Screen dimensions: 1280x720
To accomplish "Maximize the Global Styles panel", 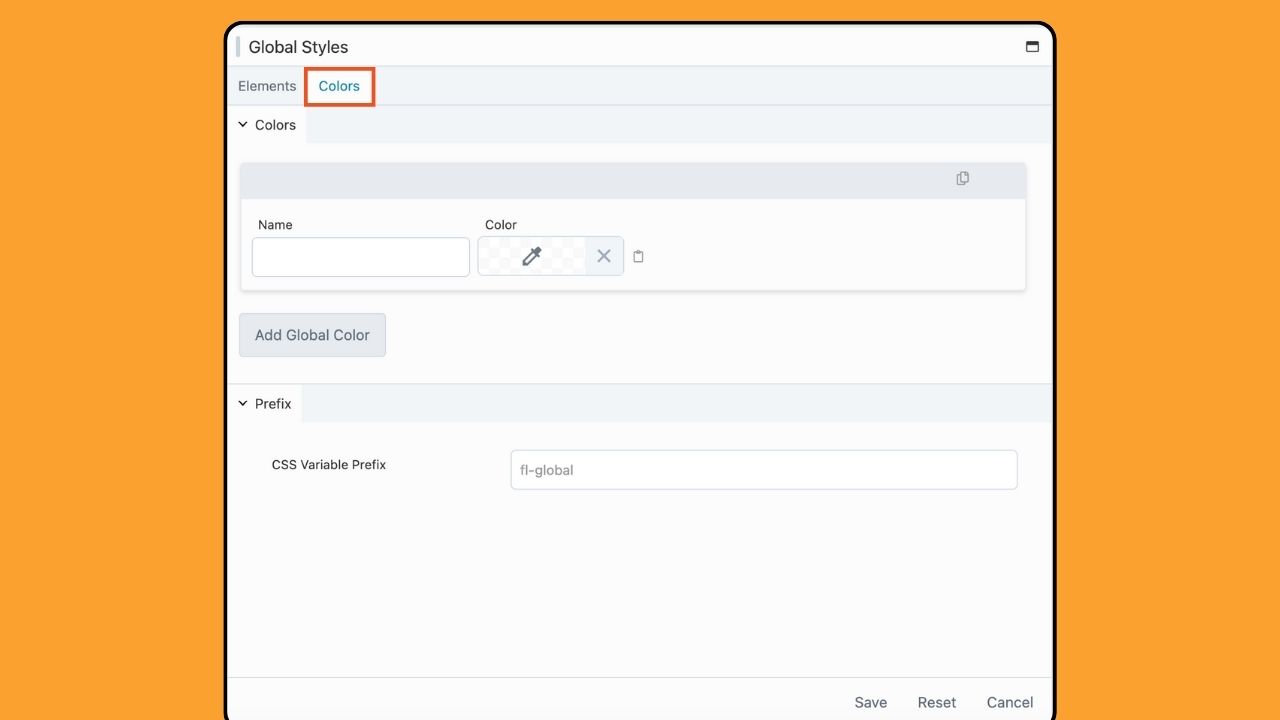I will pos(1032,47).
